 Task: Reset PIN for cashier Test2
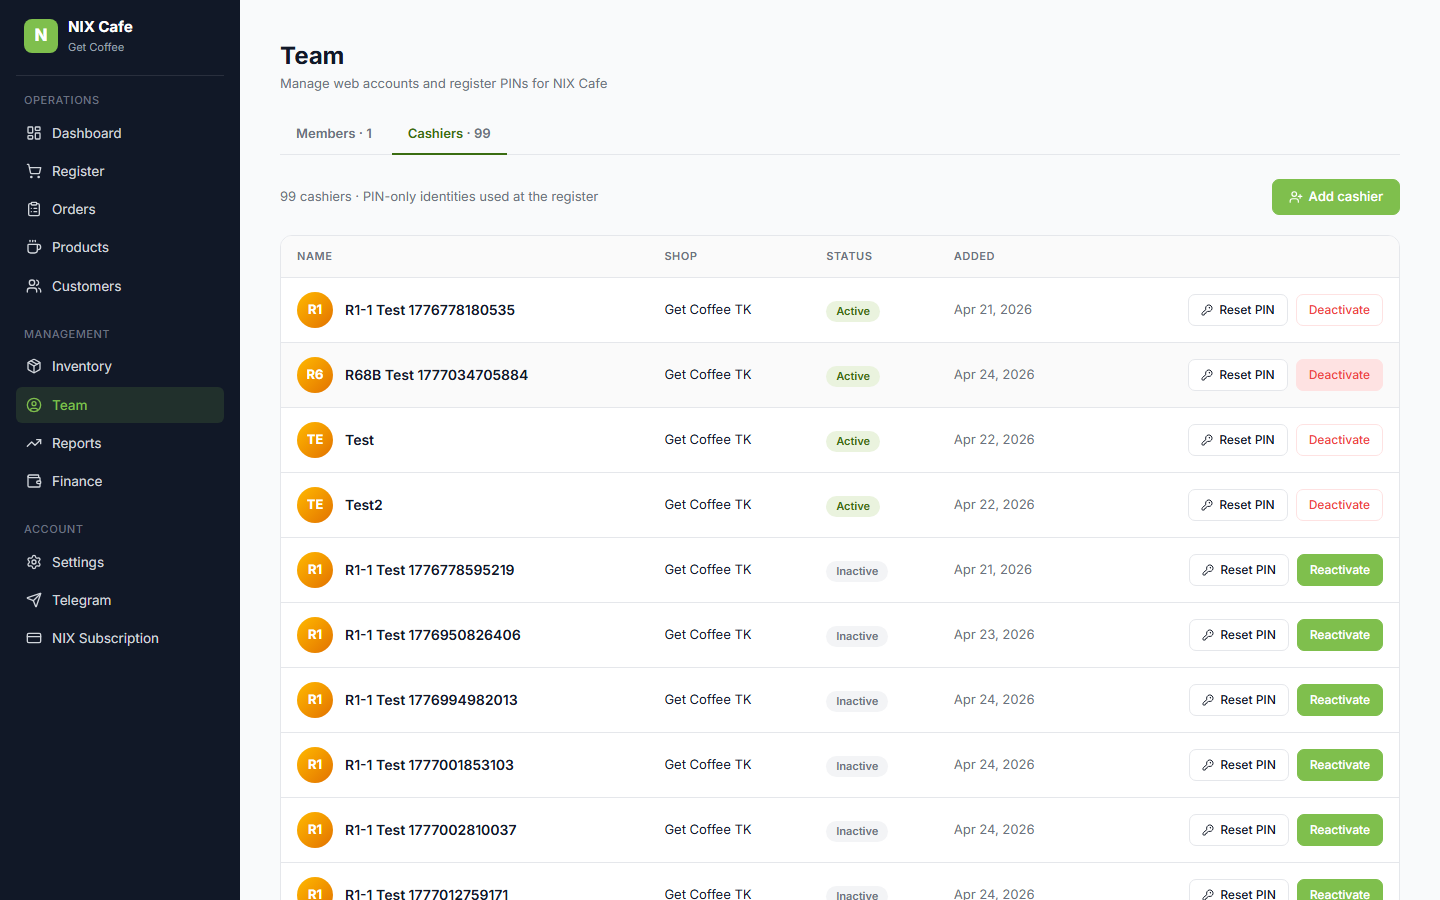click(1237, 505)
